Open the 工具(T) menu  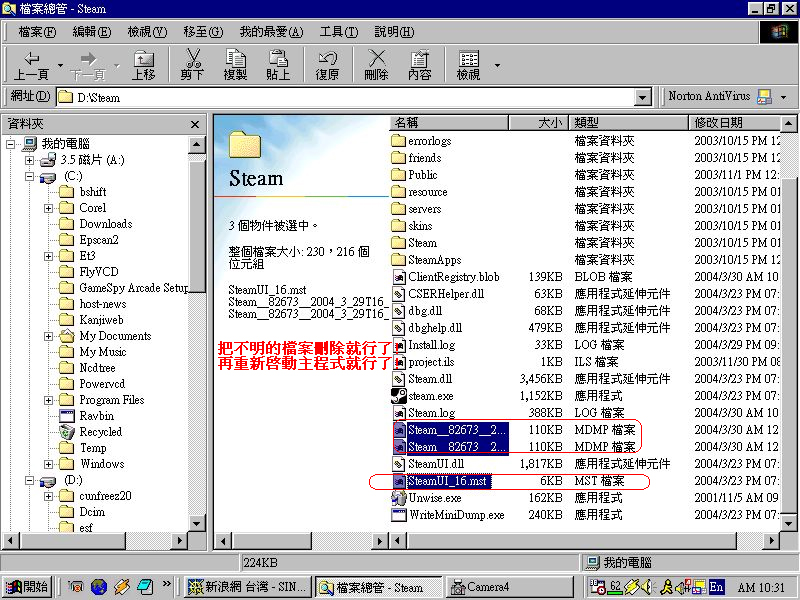[x=339, y=32]
